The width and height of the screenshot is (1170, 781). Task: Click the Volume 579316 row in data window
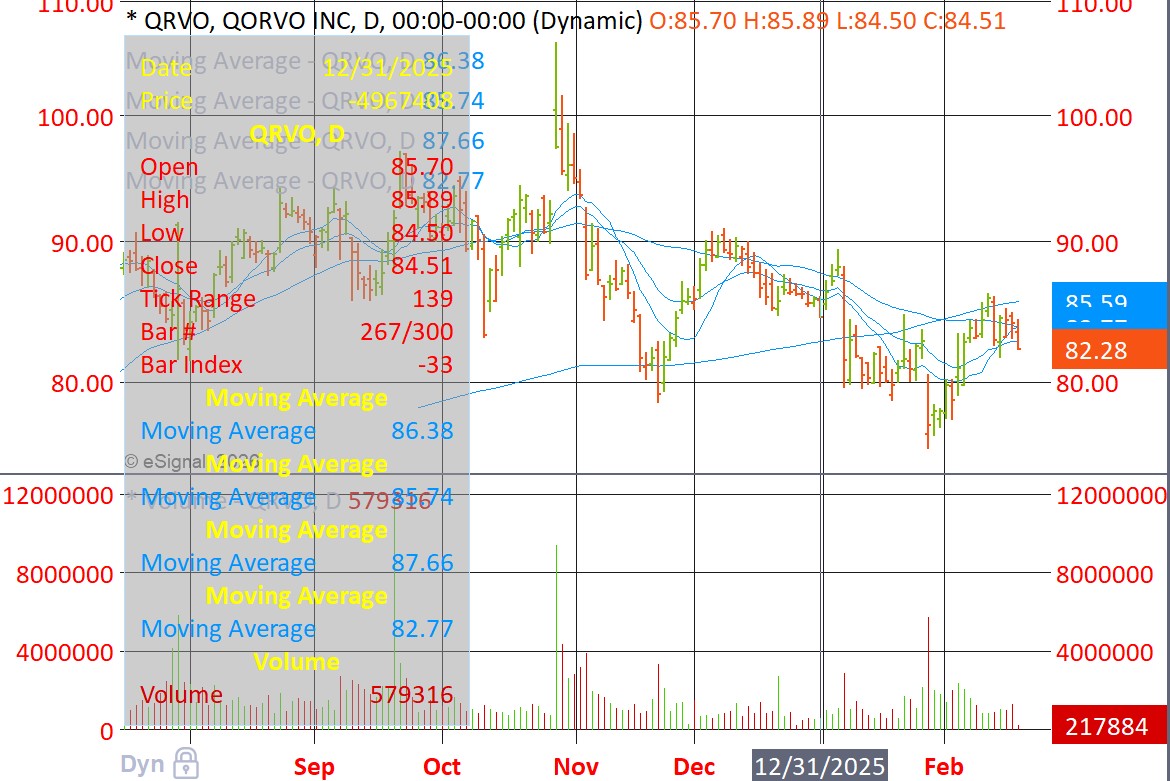click(x=296, y=694)
